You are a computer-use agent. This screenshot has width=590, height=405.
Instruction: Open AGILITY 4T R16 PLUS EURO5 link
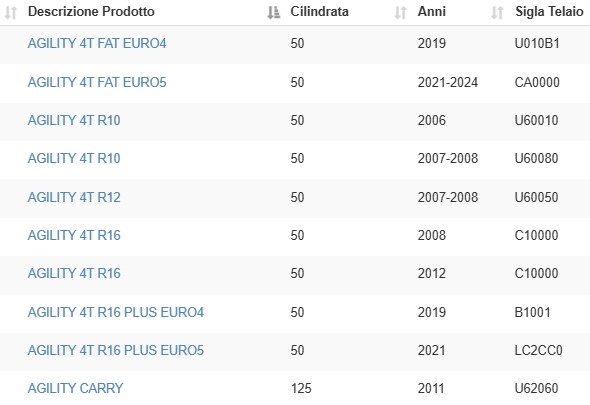[116, 350]
